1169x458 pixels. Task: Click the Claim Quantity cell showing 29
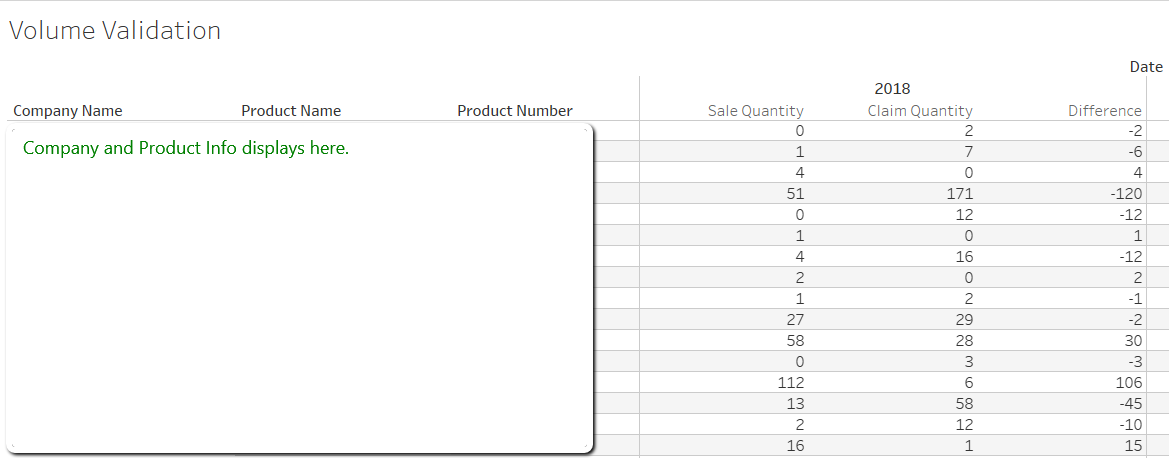962,320
